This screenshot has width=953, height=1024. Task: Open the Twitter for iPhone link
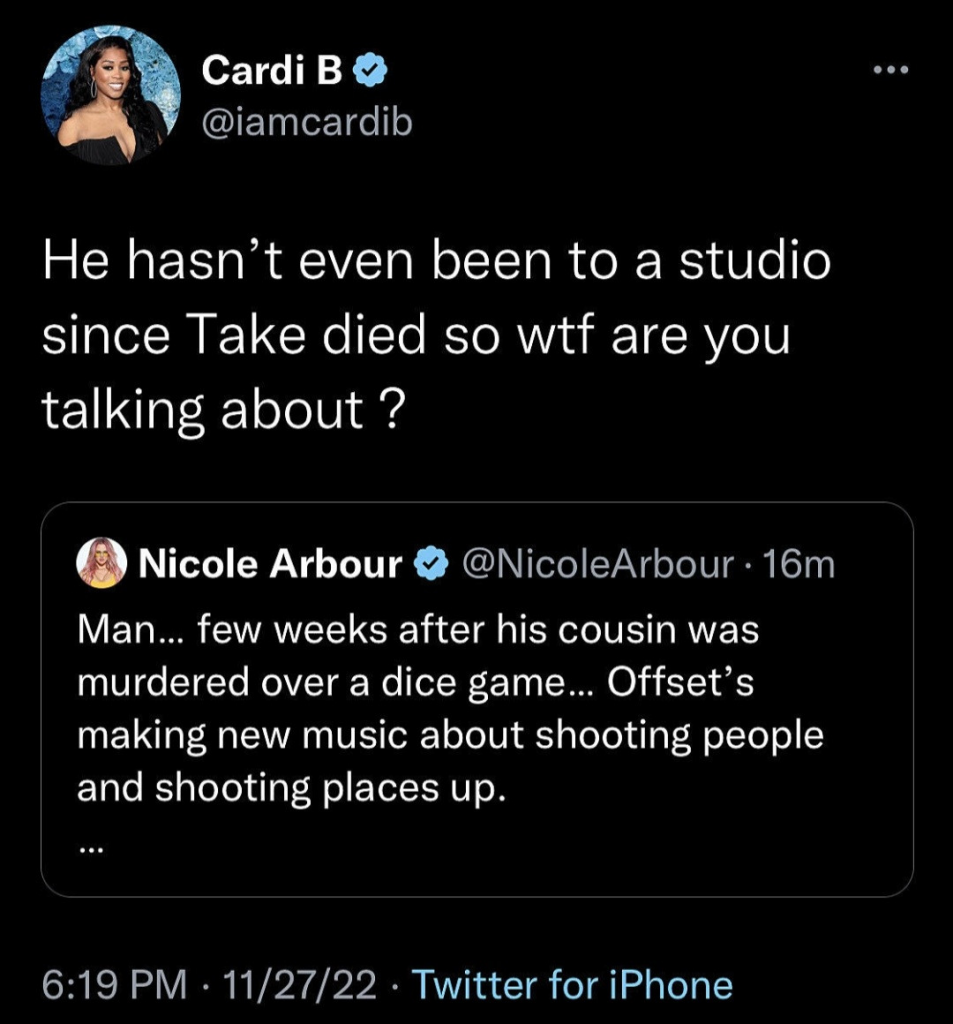point(573,985)
